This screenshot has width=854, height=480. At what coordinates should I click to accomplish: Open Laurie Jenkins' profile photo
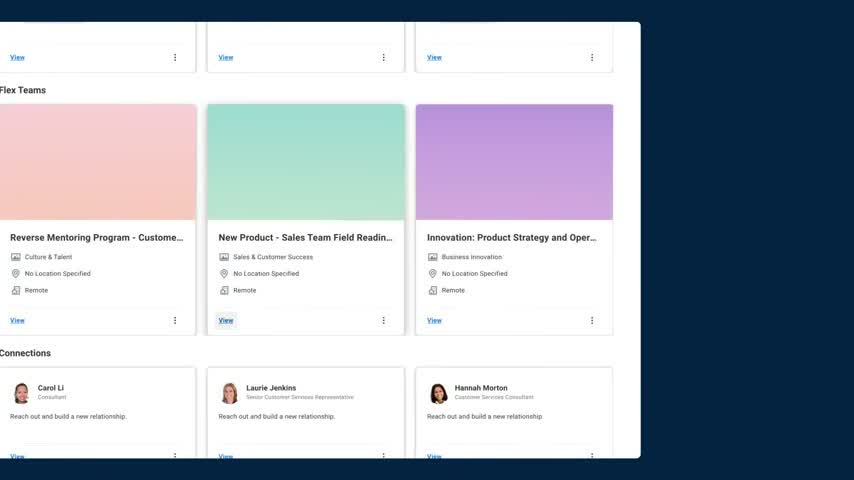[x=230, y=393]
